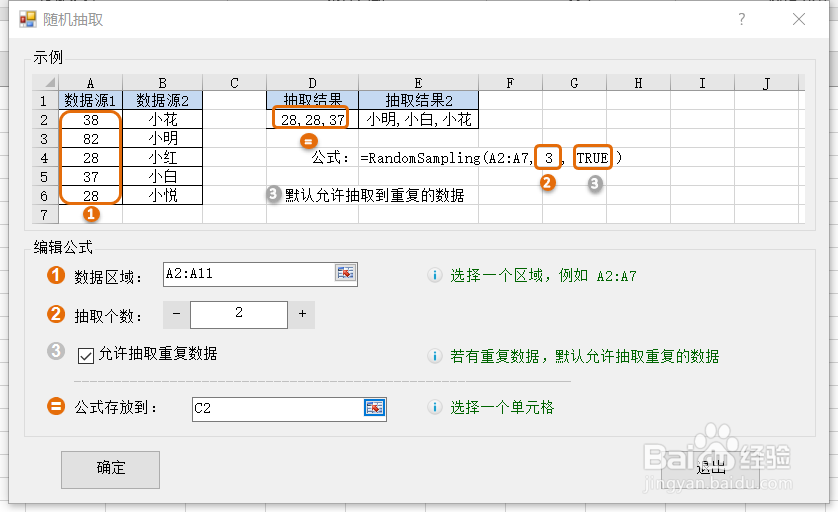Click the note 默认允许抽取到重复的数据

coord(374,196)
